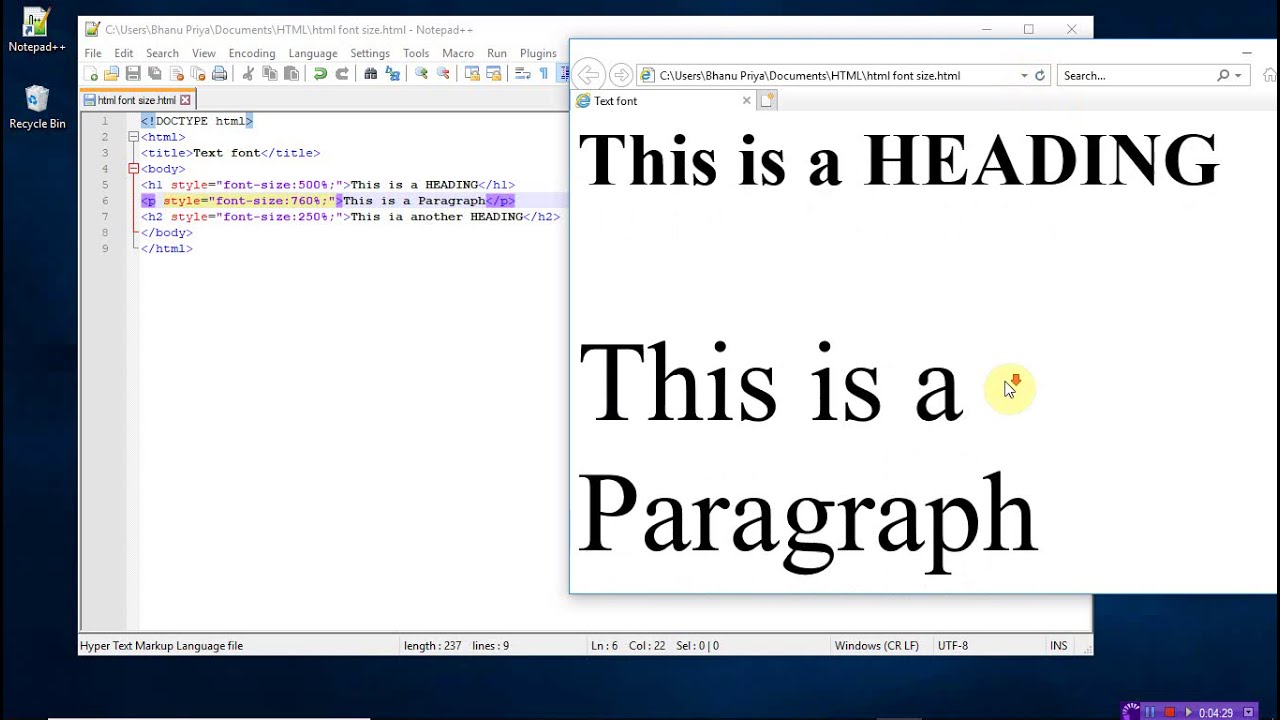Click the Cut scissors icon
This screenshot has height=720, width=1280.
click(x=248, y=74)
